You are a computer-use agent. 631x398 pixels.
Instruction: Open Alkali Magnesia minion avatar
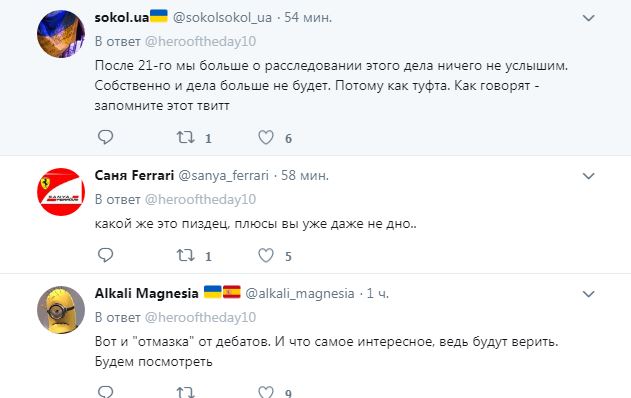(61, 310)
